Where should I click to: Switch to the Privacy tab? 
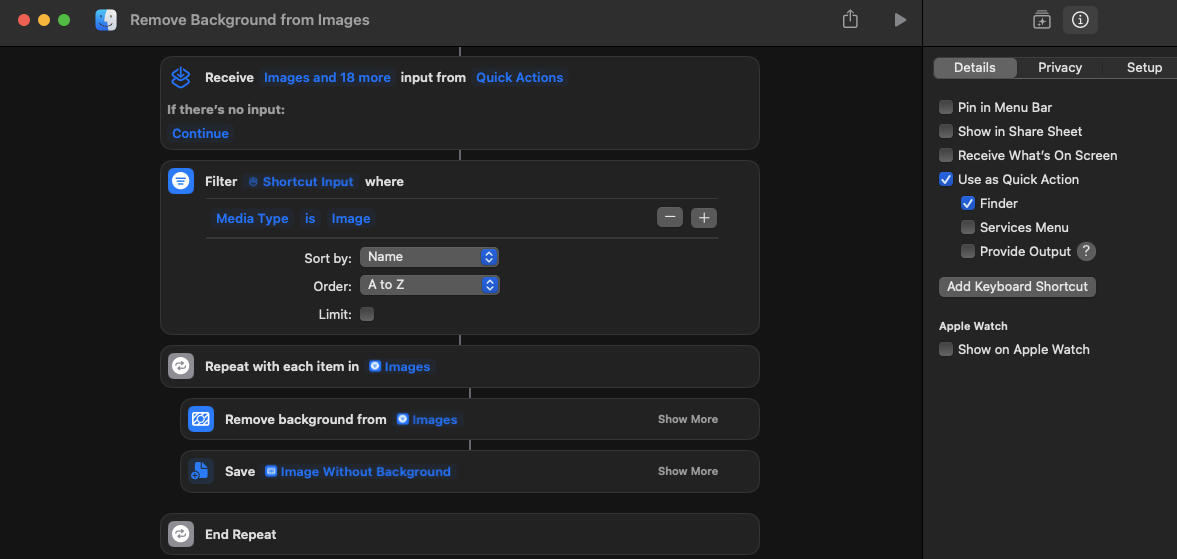1060,68
